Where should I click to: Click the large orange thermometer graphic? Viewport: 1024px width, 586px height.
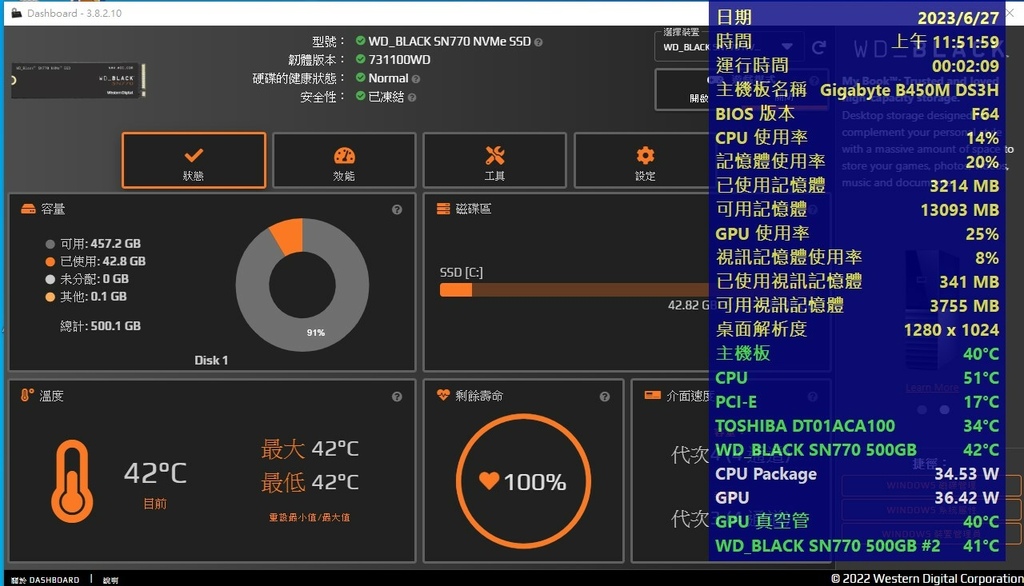tap(72, 481)
